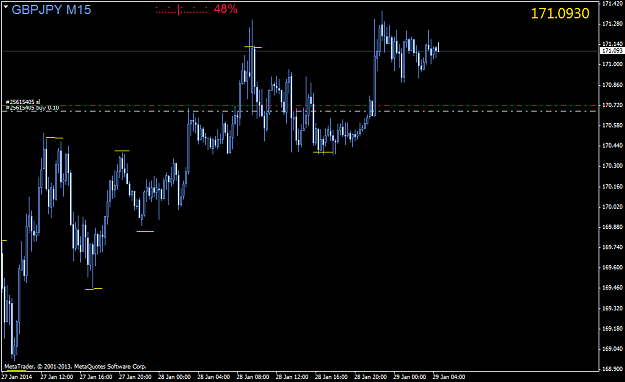Click the 27 Jan 12:00 time label
Screen dimensions: 625x382
point(57,377)
